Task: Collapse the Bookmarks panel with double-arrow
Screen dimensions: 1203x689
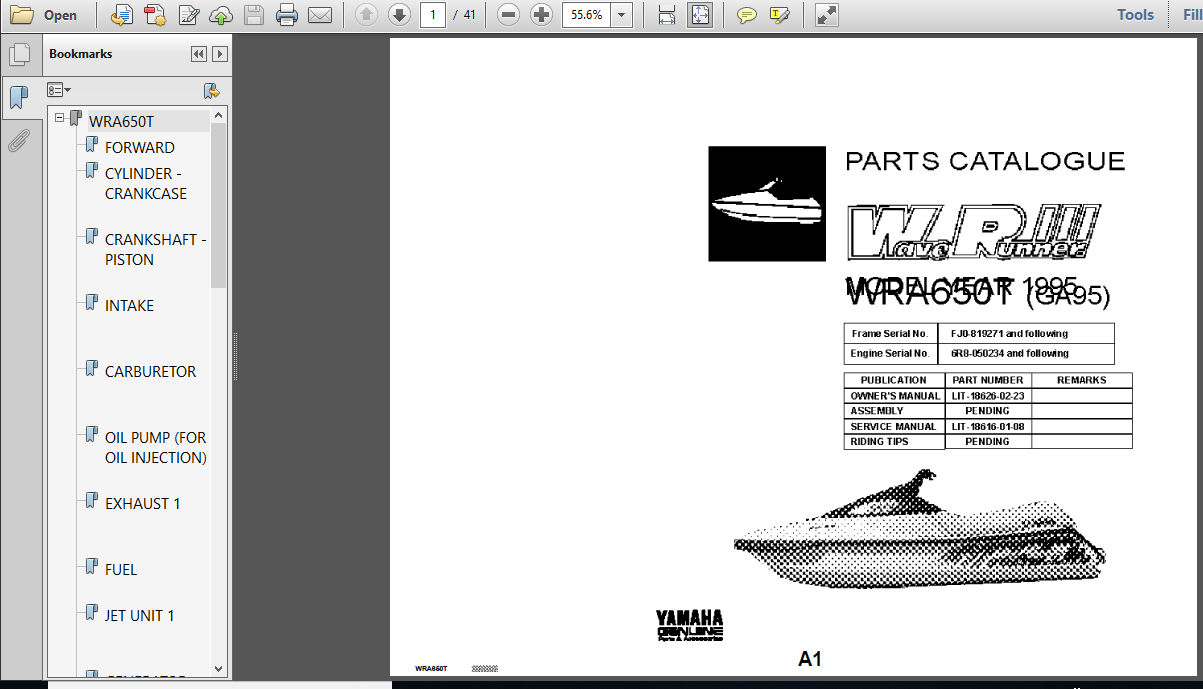Action: tap(198, 54)
